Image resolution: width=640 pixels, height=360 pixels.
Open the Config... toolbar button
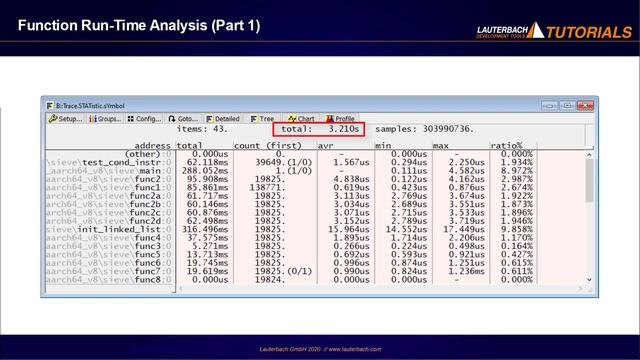(x=144, y=119)
